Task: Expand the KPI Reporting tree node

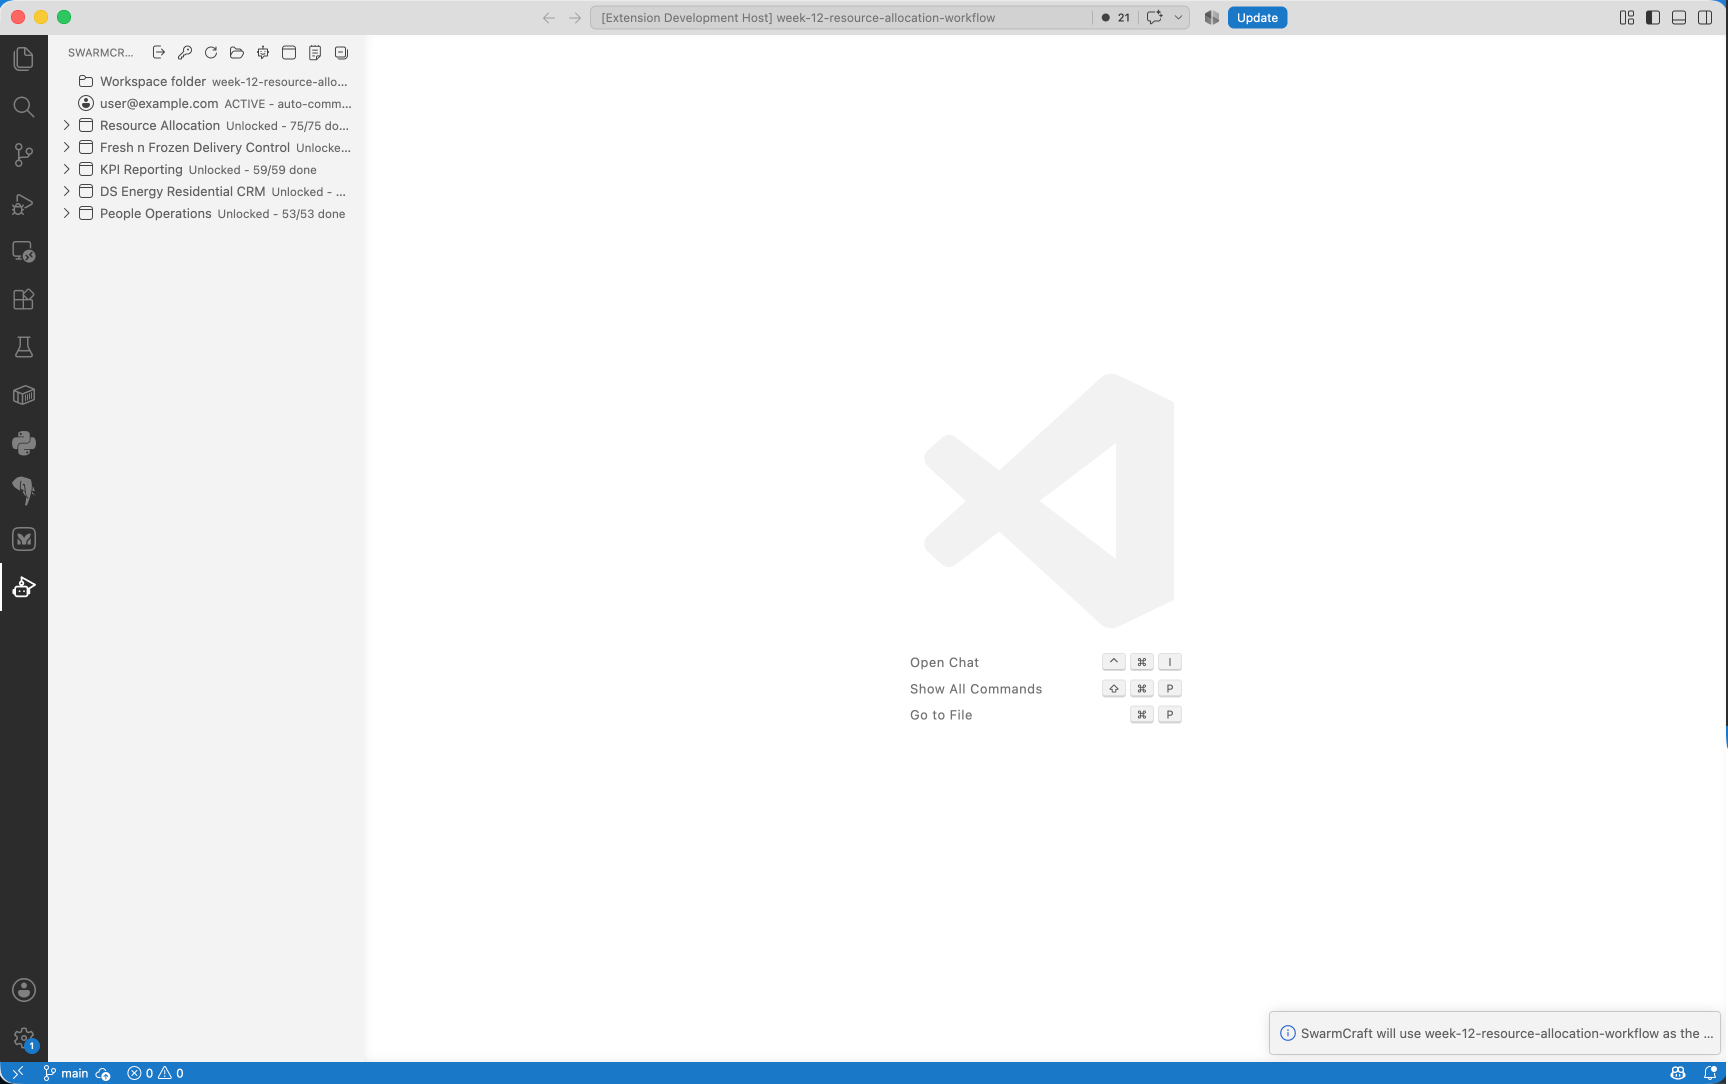Action: coord(66,169)
